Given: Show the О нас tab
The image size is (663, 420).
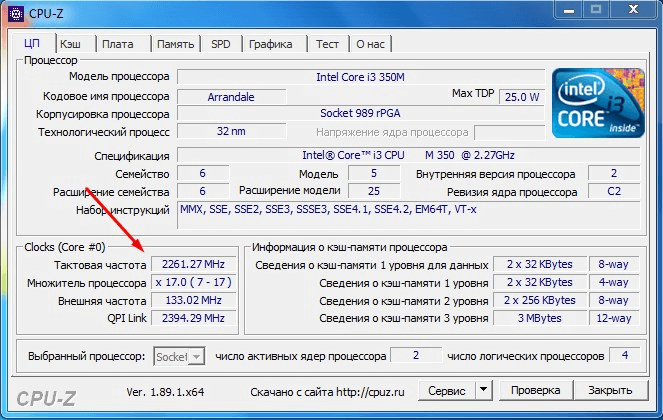Looking at the screenshot, I should 370,44.
